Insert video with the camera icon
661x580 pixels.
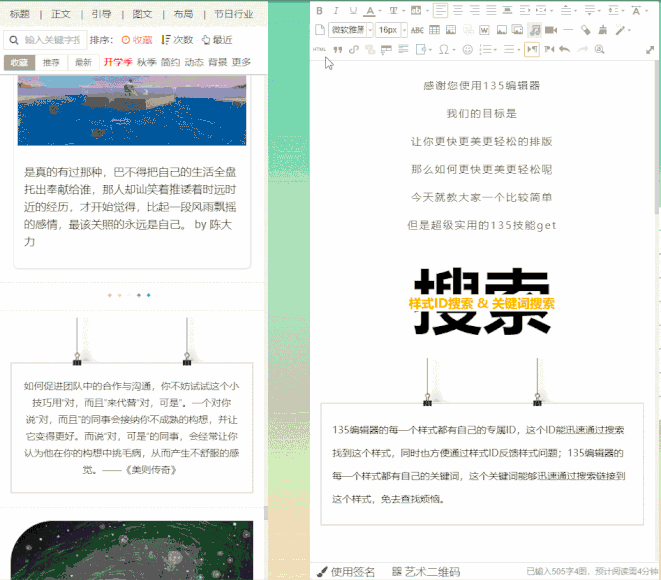coord(551,30)
